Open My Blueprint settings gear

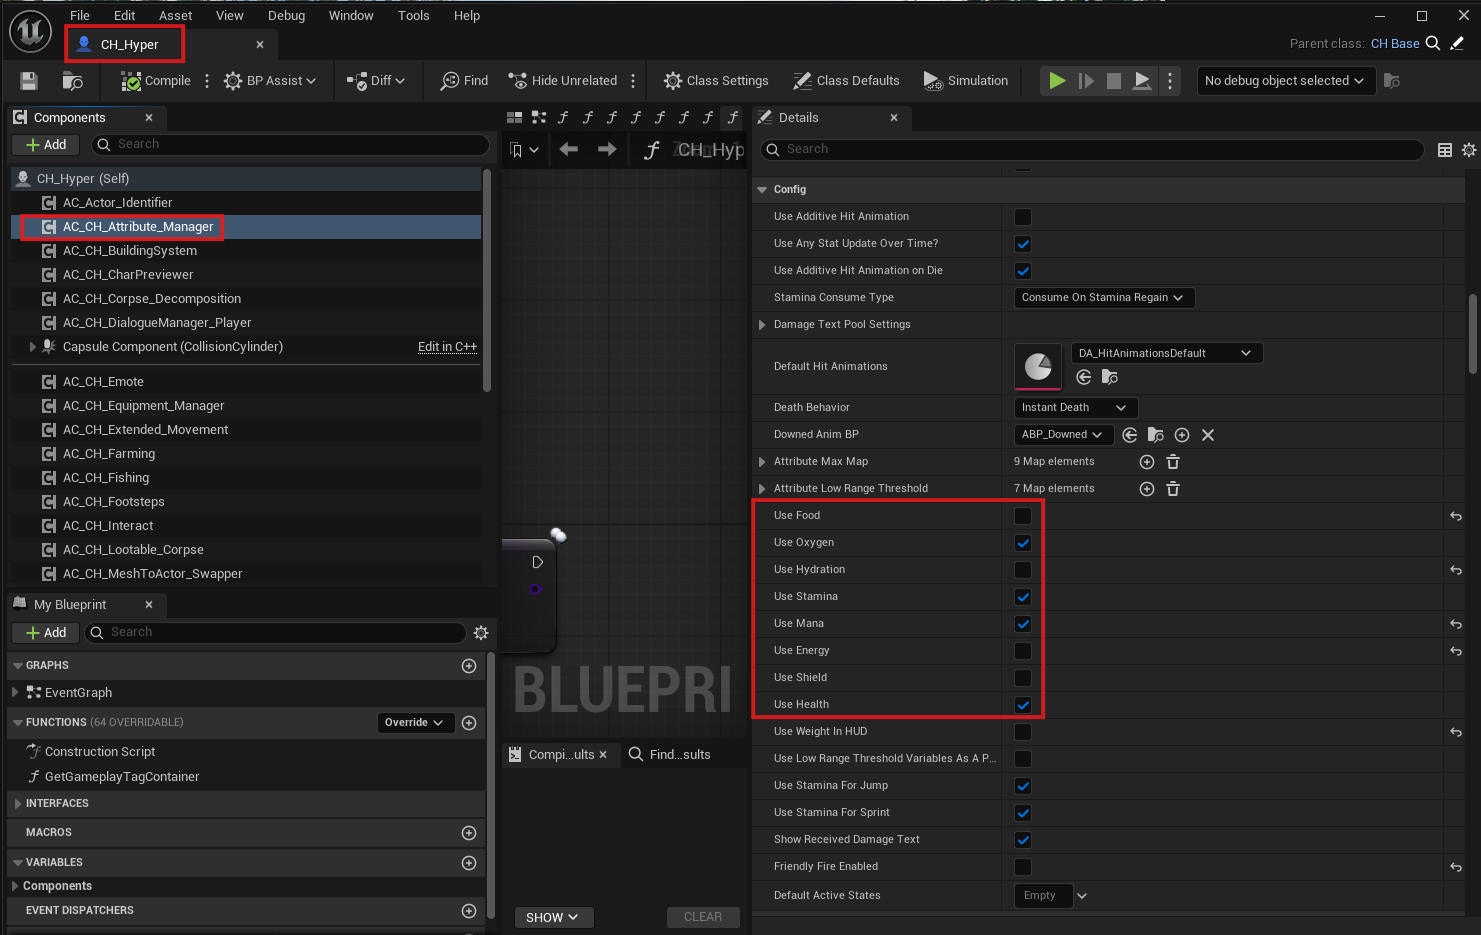pos(481,633)
